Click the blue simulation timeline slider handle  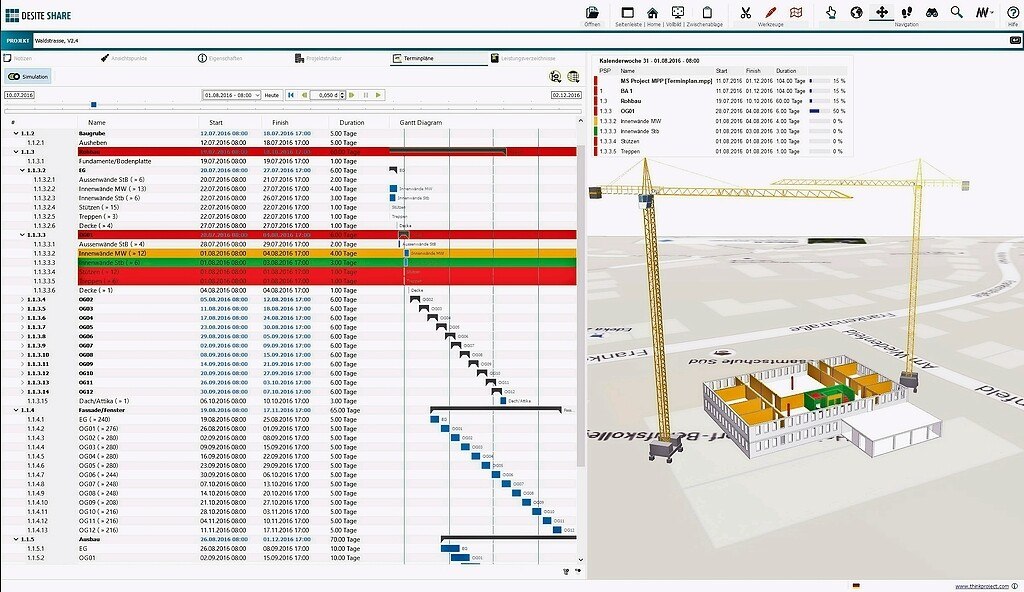pos(93,105)
